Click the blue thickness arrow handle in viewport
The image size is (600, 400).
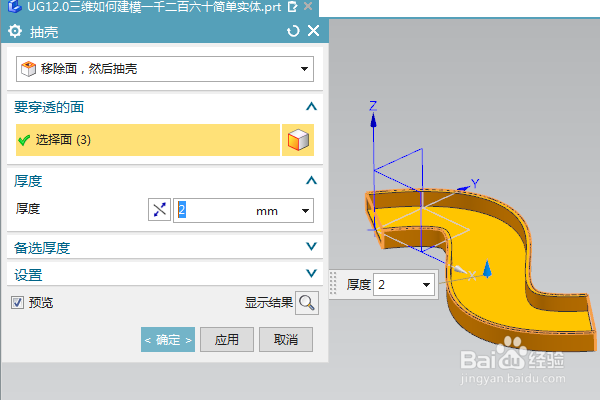click(x=487, y=269)
